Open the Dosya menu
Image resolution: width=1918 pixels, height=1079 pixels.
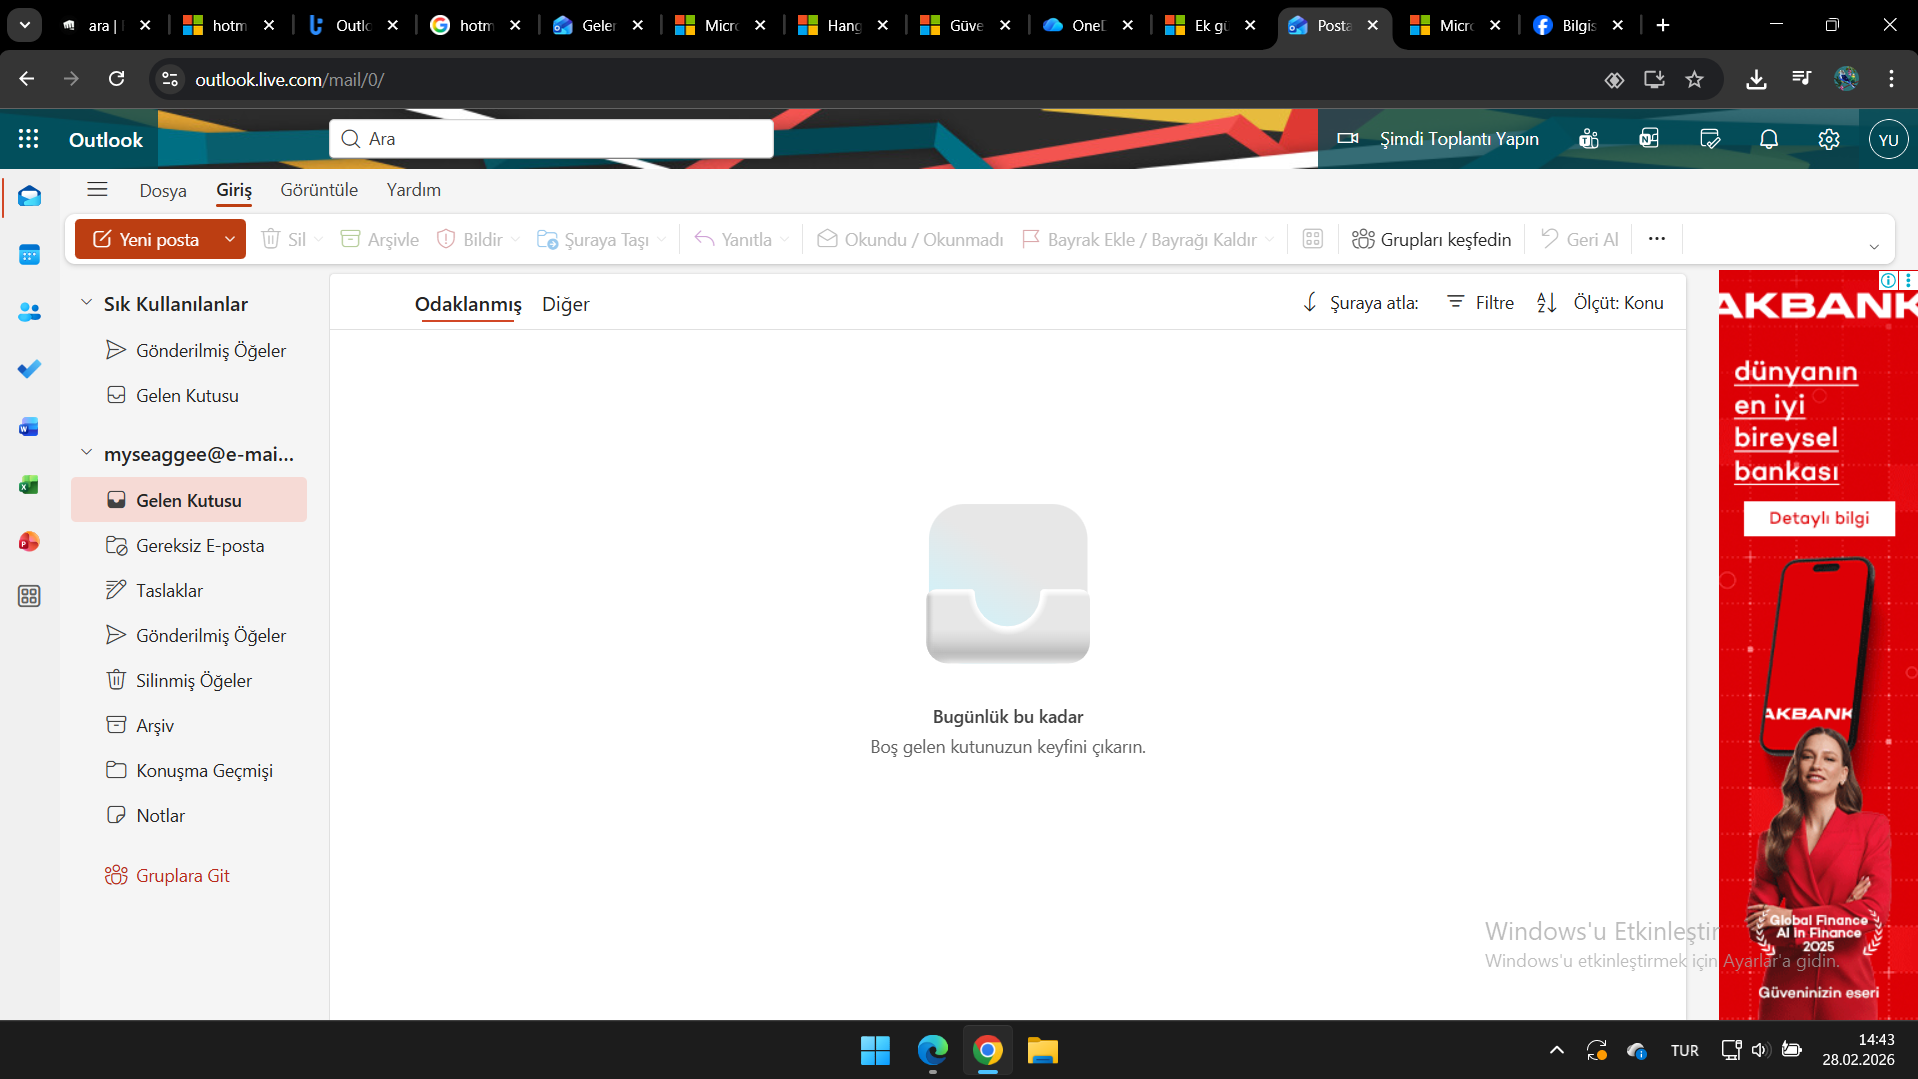point(163,190)
